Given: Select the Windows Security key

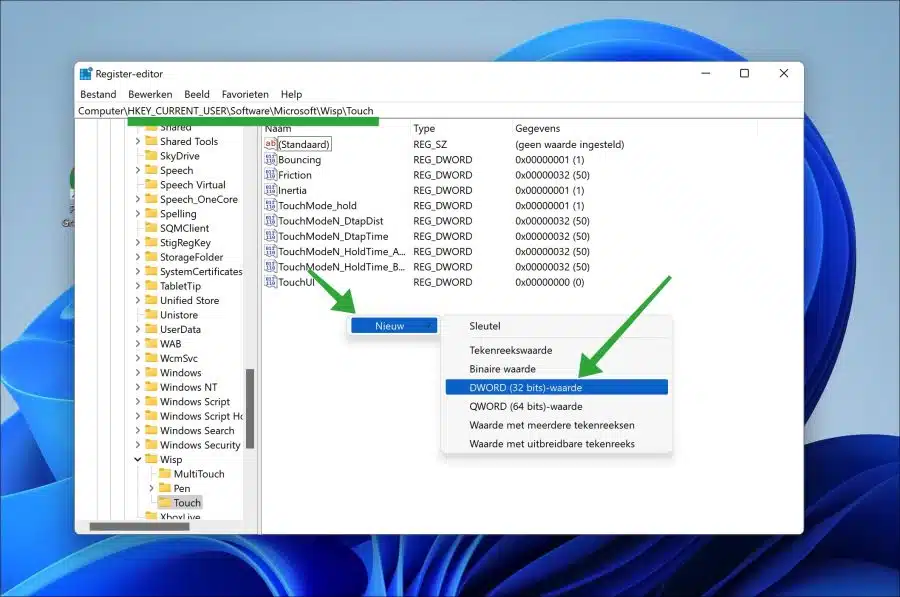Looking at the screenshot, I should click(200, 445).
